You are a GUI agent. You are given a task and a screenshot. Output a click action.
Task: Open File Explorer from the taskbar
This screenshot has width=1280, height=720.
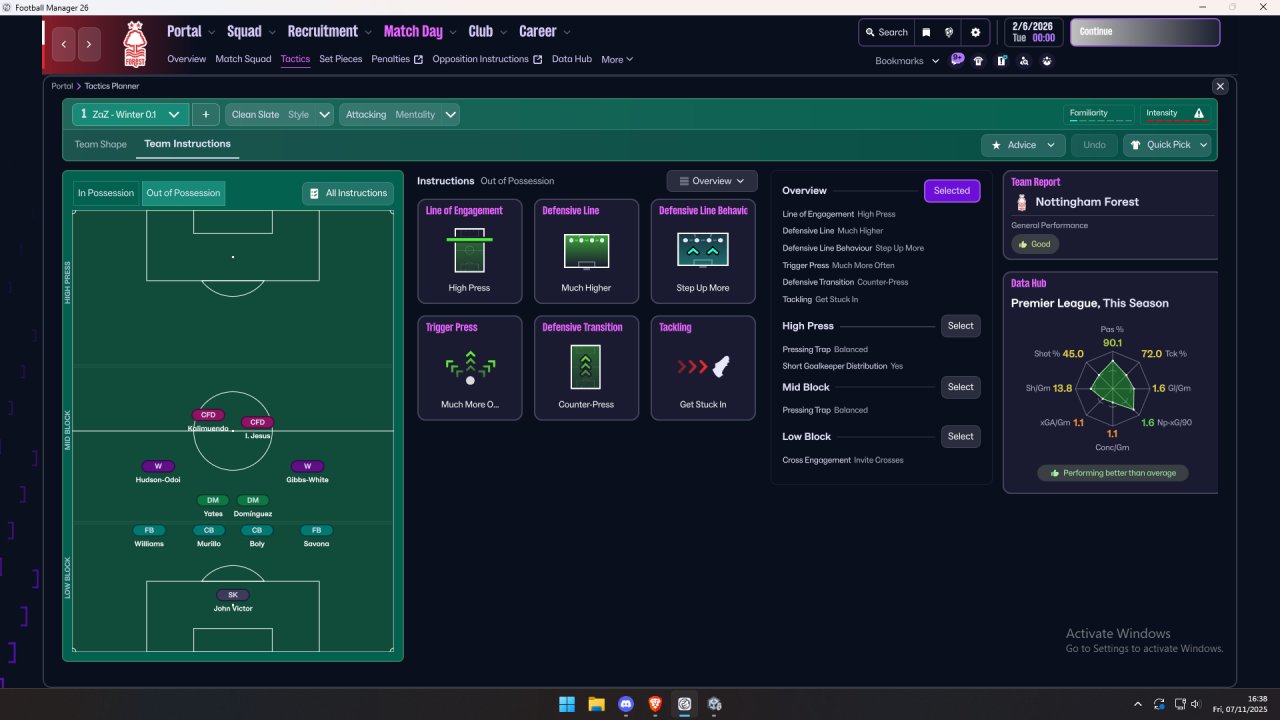(x=596, y=704)
